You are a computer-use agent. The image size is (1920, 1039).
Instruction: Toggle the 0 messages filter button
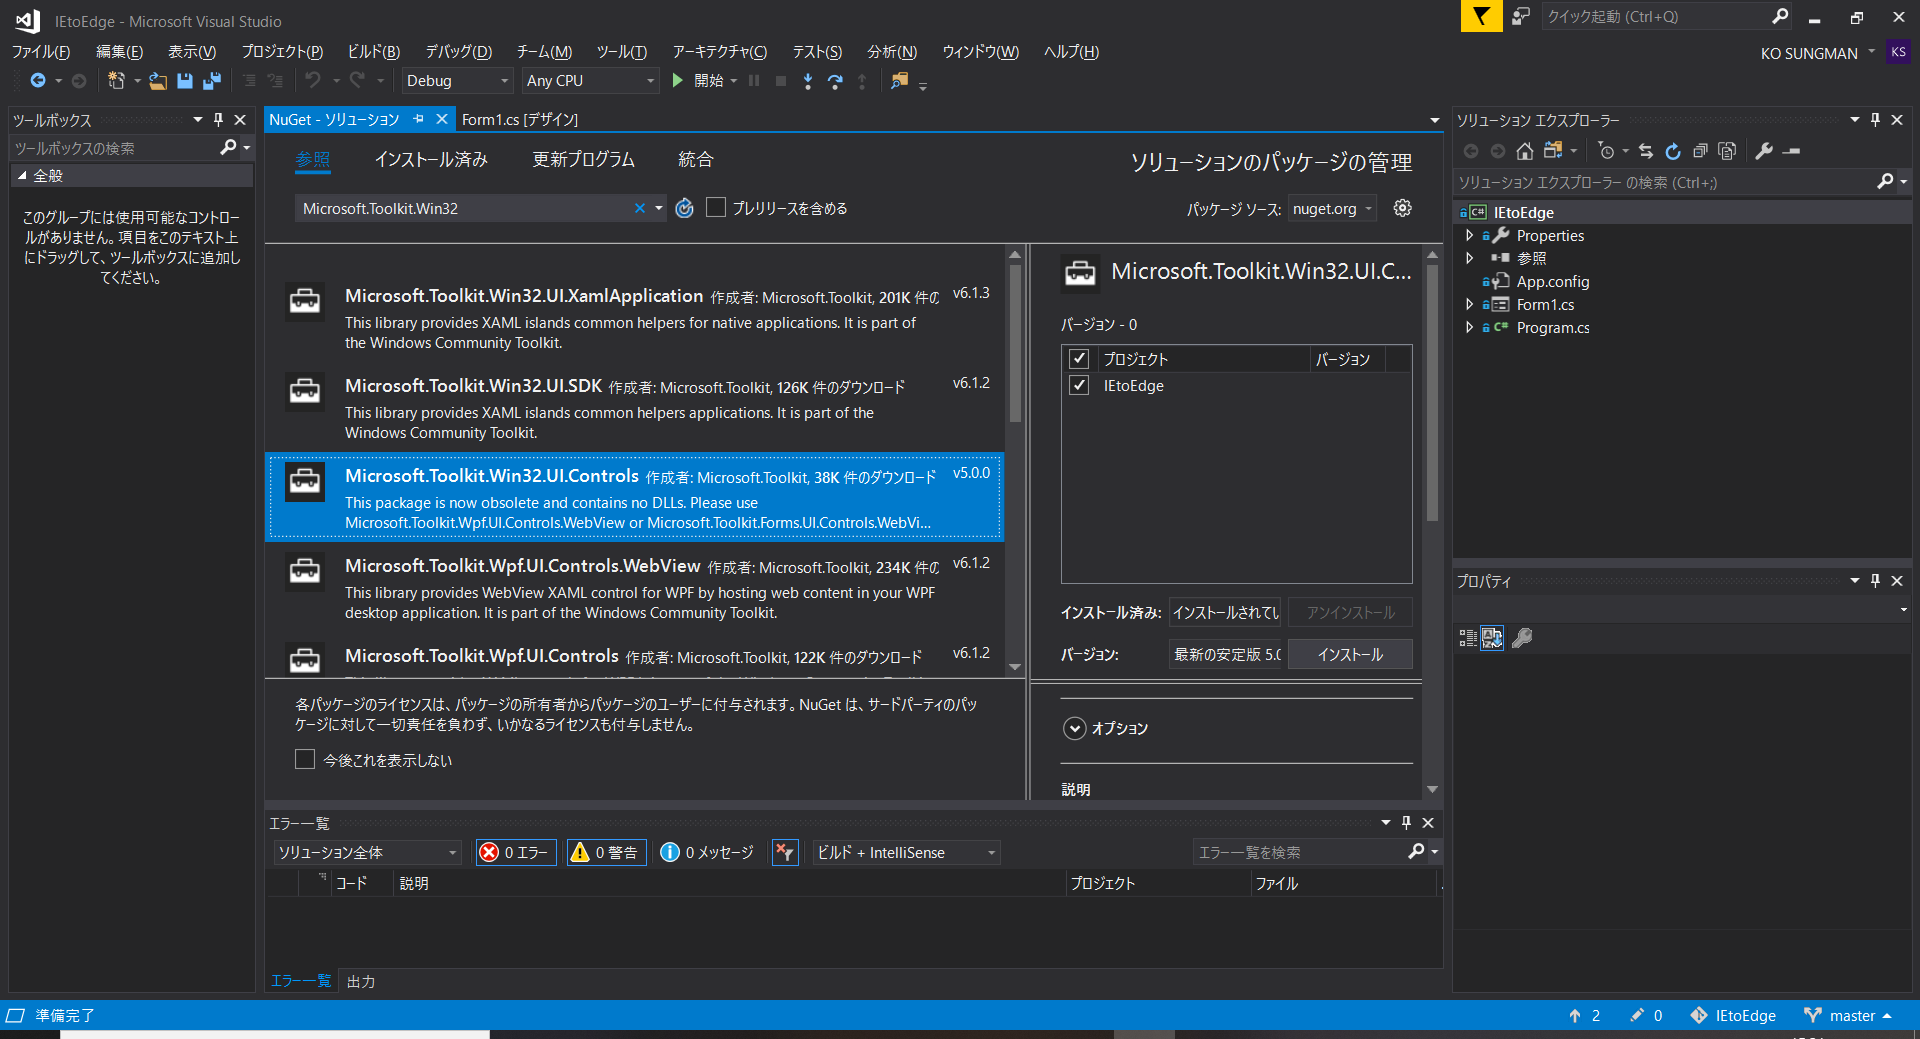coord(707,852)
